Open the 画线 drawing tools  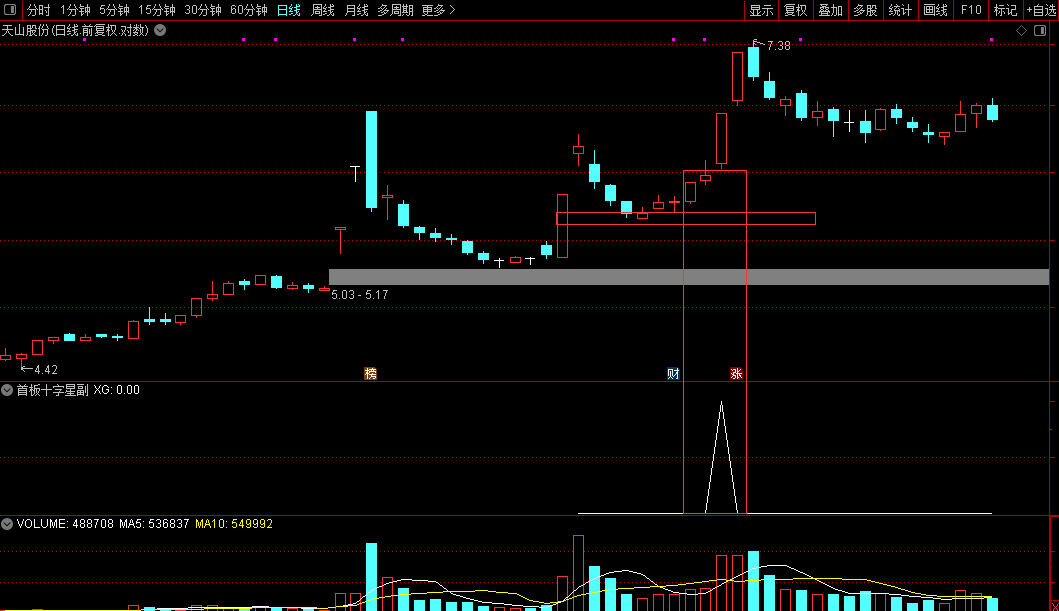[x=935, y=10]
